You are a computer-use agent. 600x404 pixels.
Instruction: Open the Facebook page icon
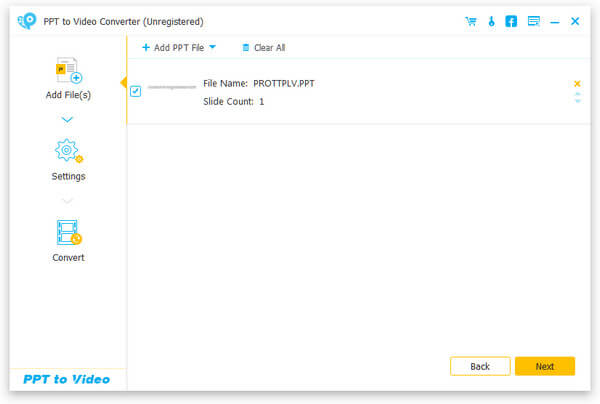pyautogui.click(x=511, y=21)
